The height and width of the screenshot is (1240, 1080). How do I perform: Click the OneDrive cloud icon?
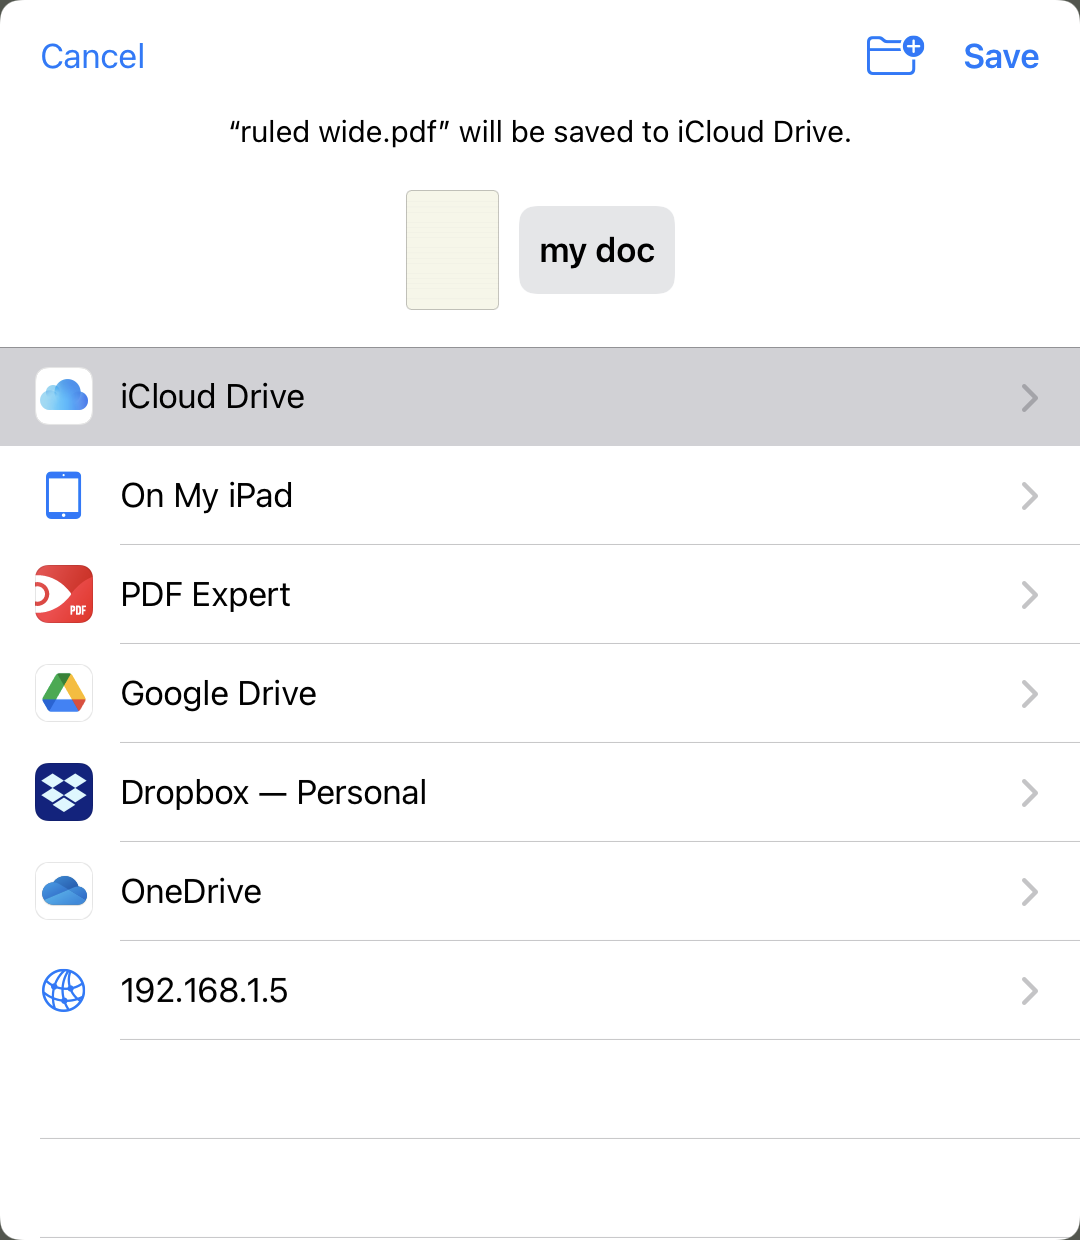point(64,892)
